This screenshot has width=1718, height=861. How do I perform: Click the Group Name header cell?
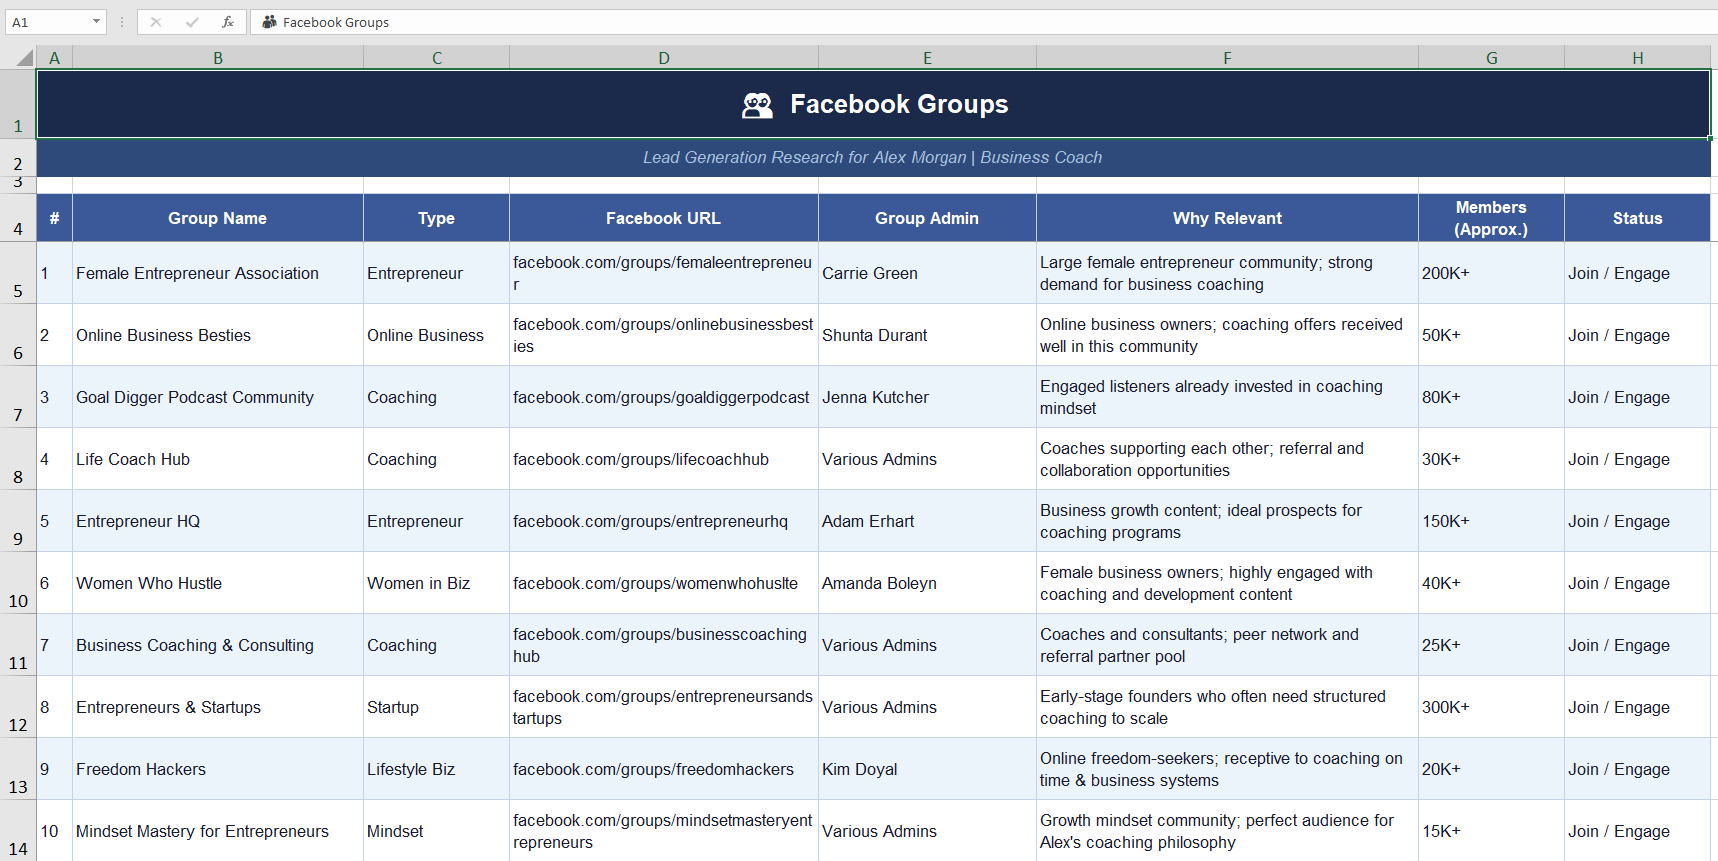(x=218, y=218)
